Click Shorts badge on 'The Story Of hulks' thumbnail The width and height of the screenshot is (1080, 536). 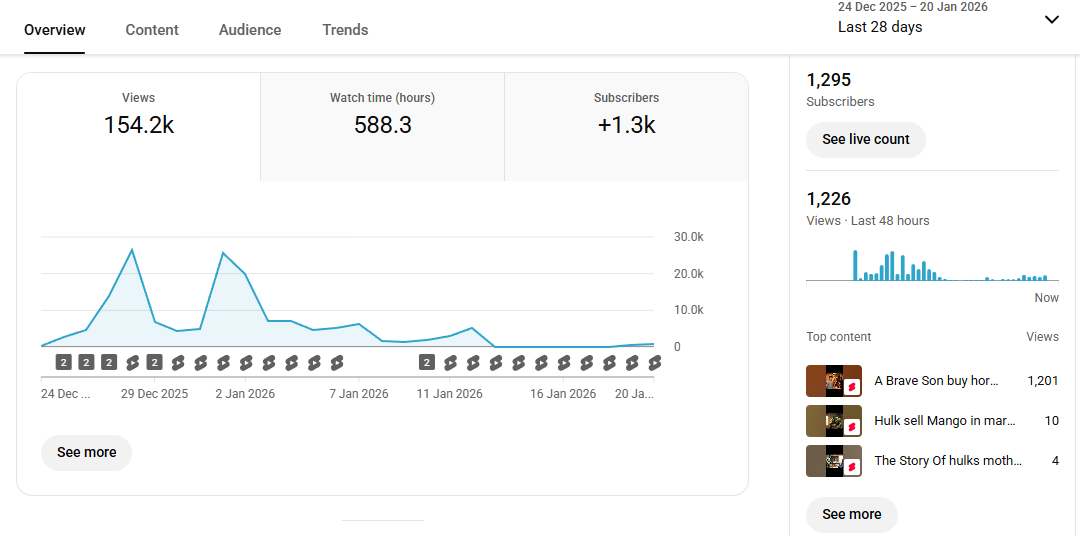[x=852, y=466]
